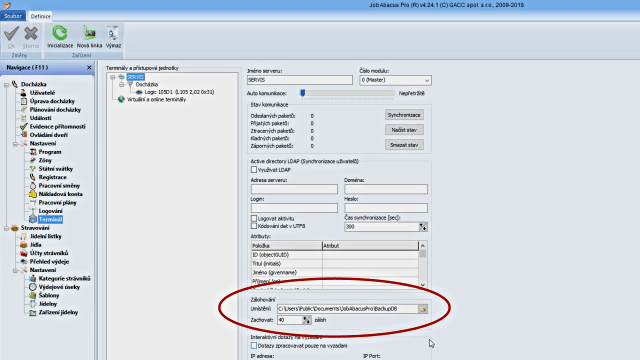Collapse the SERVIS terminal tree node
Viewport: 640px width, 360px height.
113,77
